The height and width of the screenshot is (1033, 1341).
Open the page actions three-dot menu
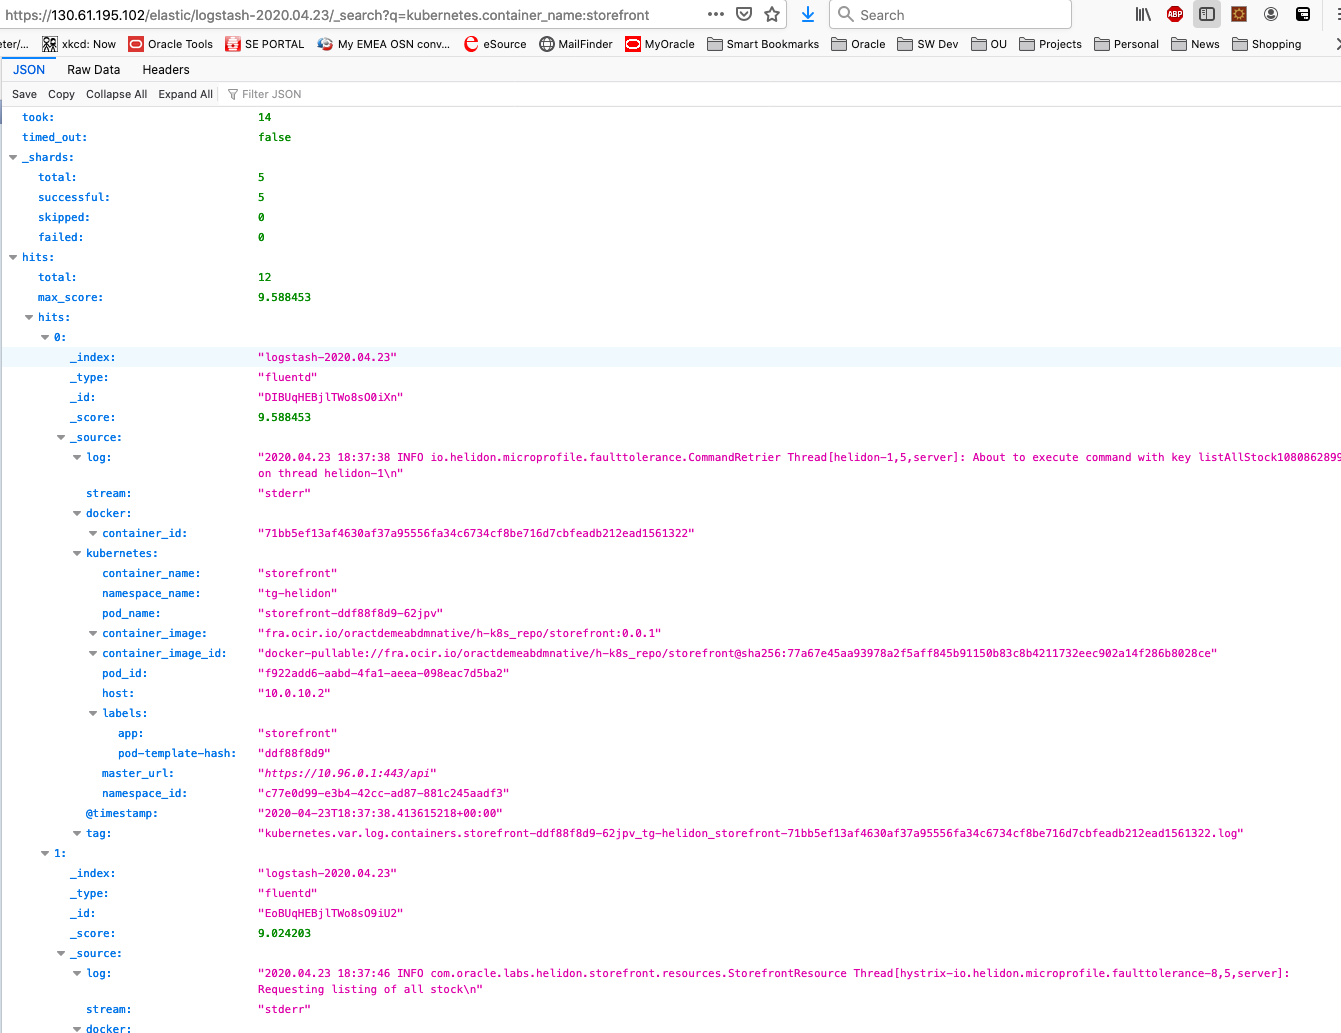(716, 14)
